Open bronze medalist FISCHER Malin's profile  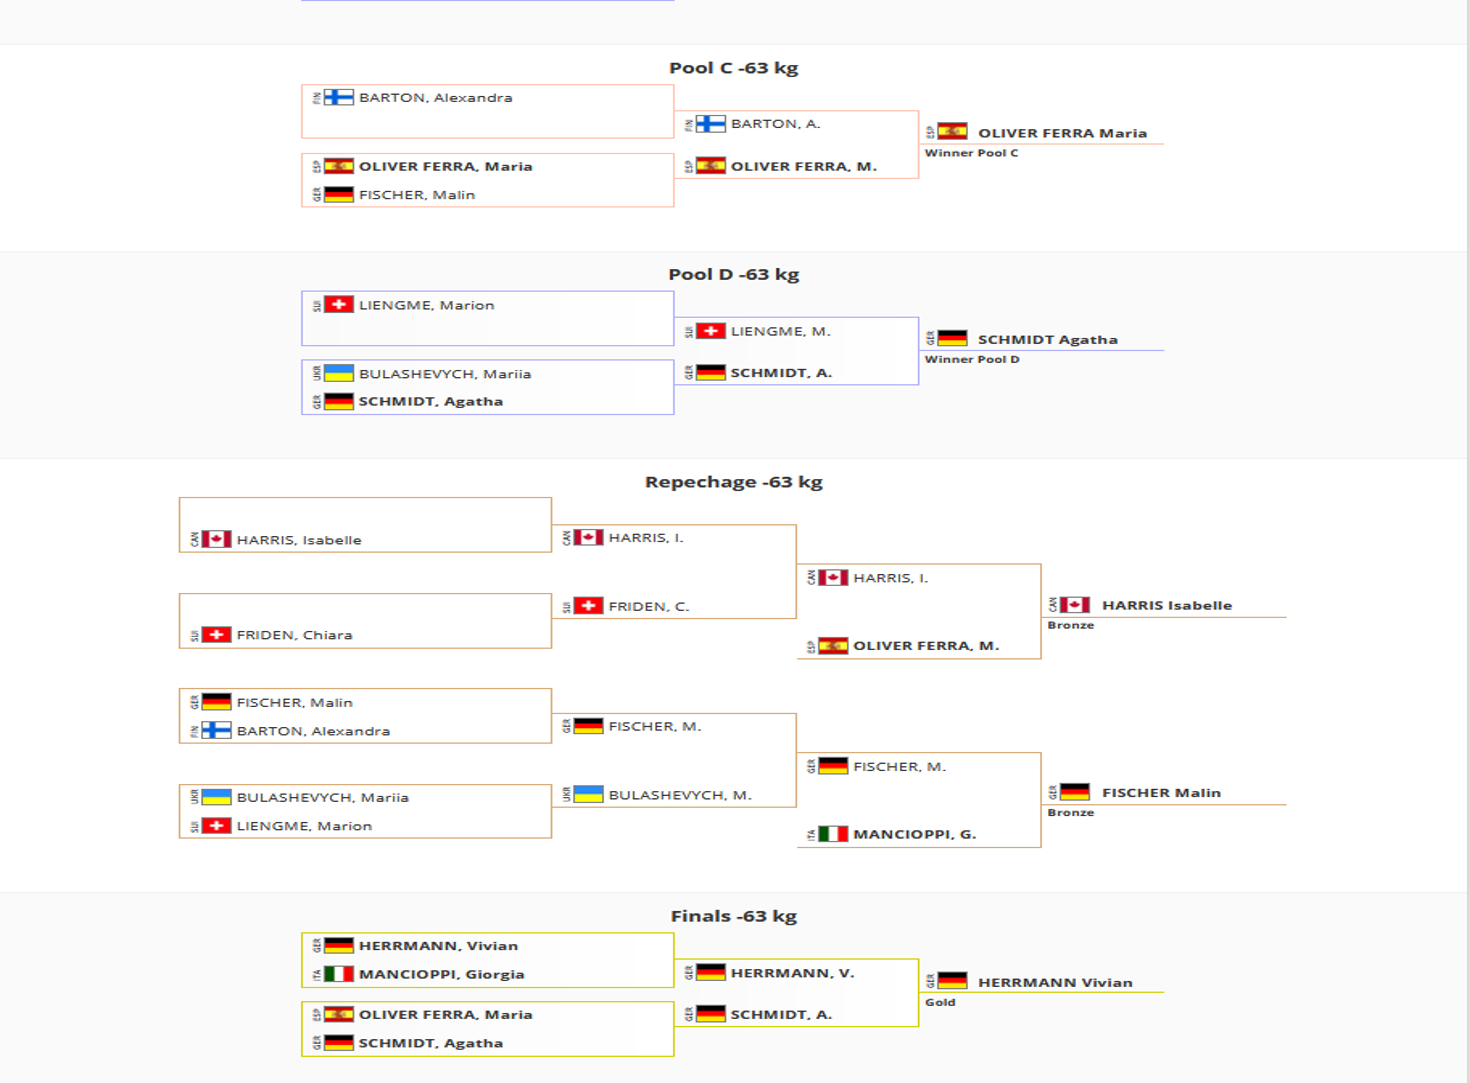[1160, 793]
